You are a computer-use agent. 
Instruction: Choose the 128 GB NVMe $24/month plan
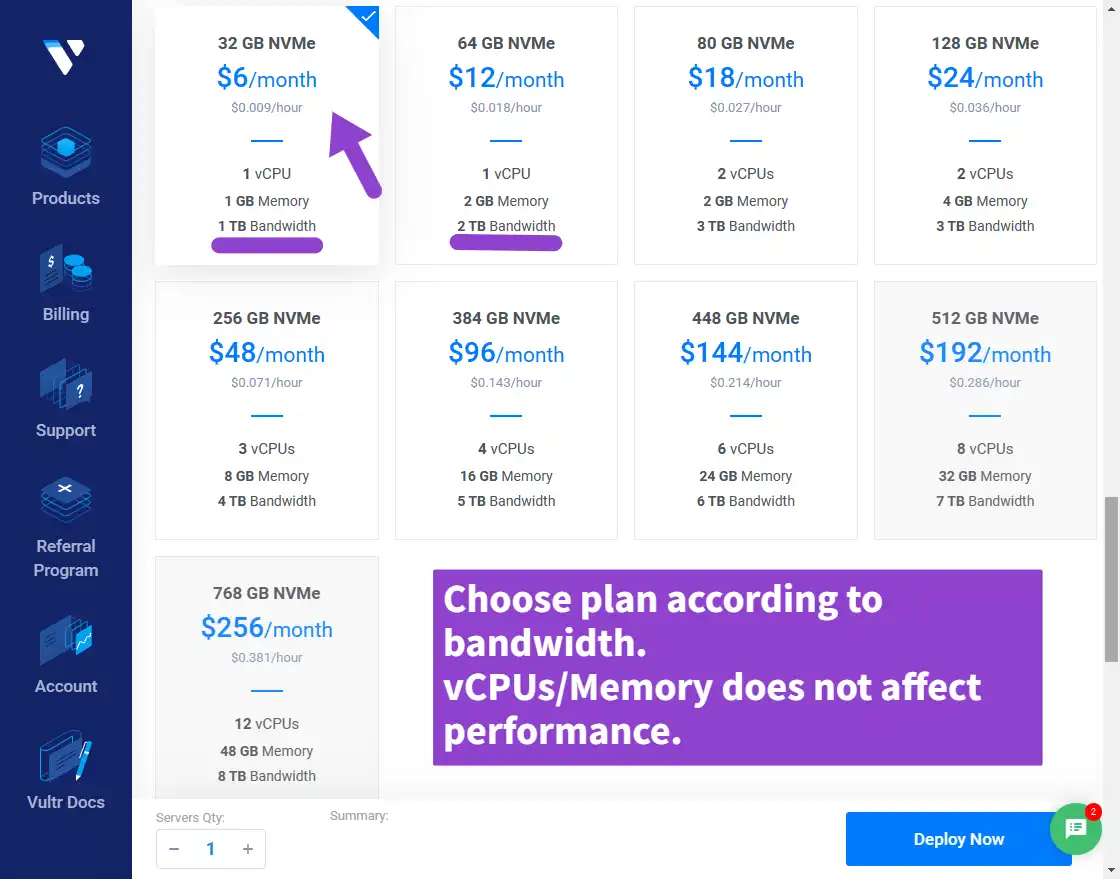coord(985,136)
